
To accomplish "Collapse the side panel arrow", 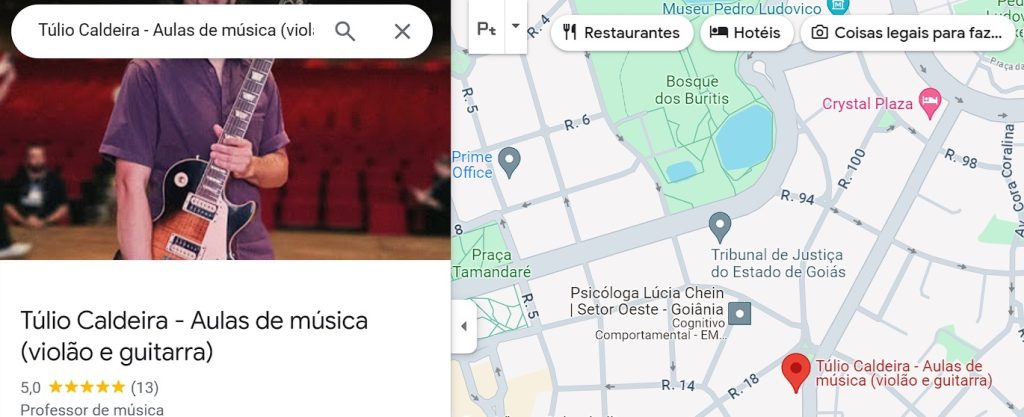I will click(464, 326).
